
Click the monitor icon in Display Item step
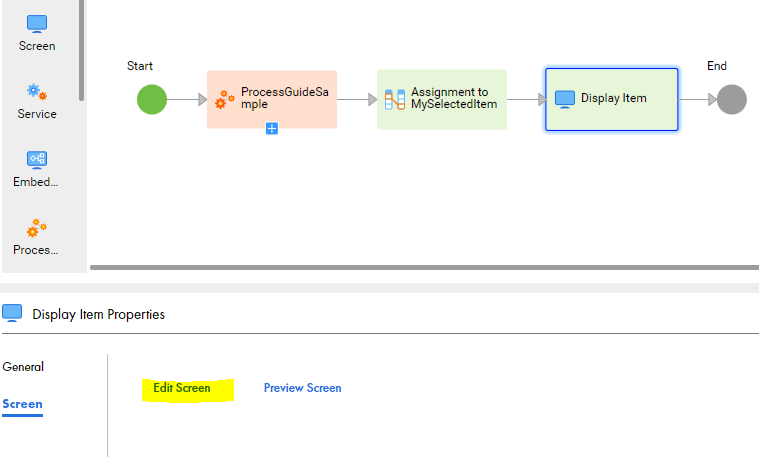click(564, 99)
